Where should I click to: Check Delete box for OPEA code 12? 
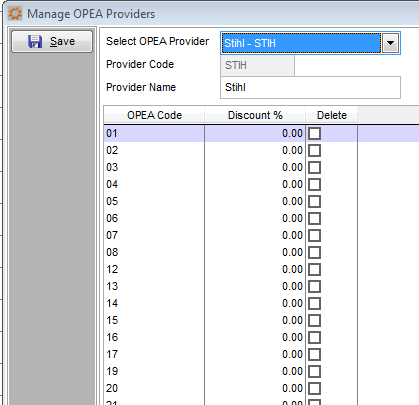pyautogui.click(x=314, y=270)
